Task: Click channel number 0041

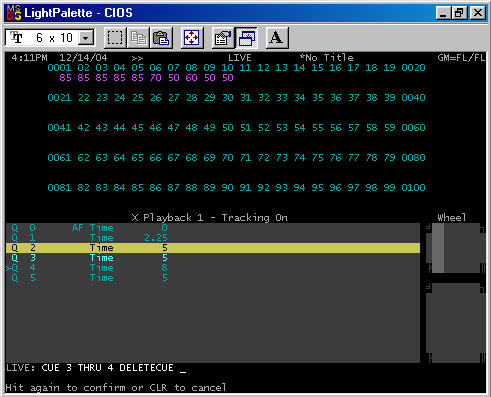Action: 59,128
